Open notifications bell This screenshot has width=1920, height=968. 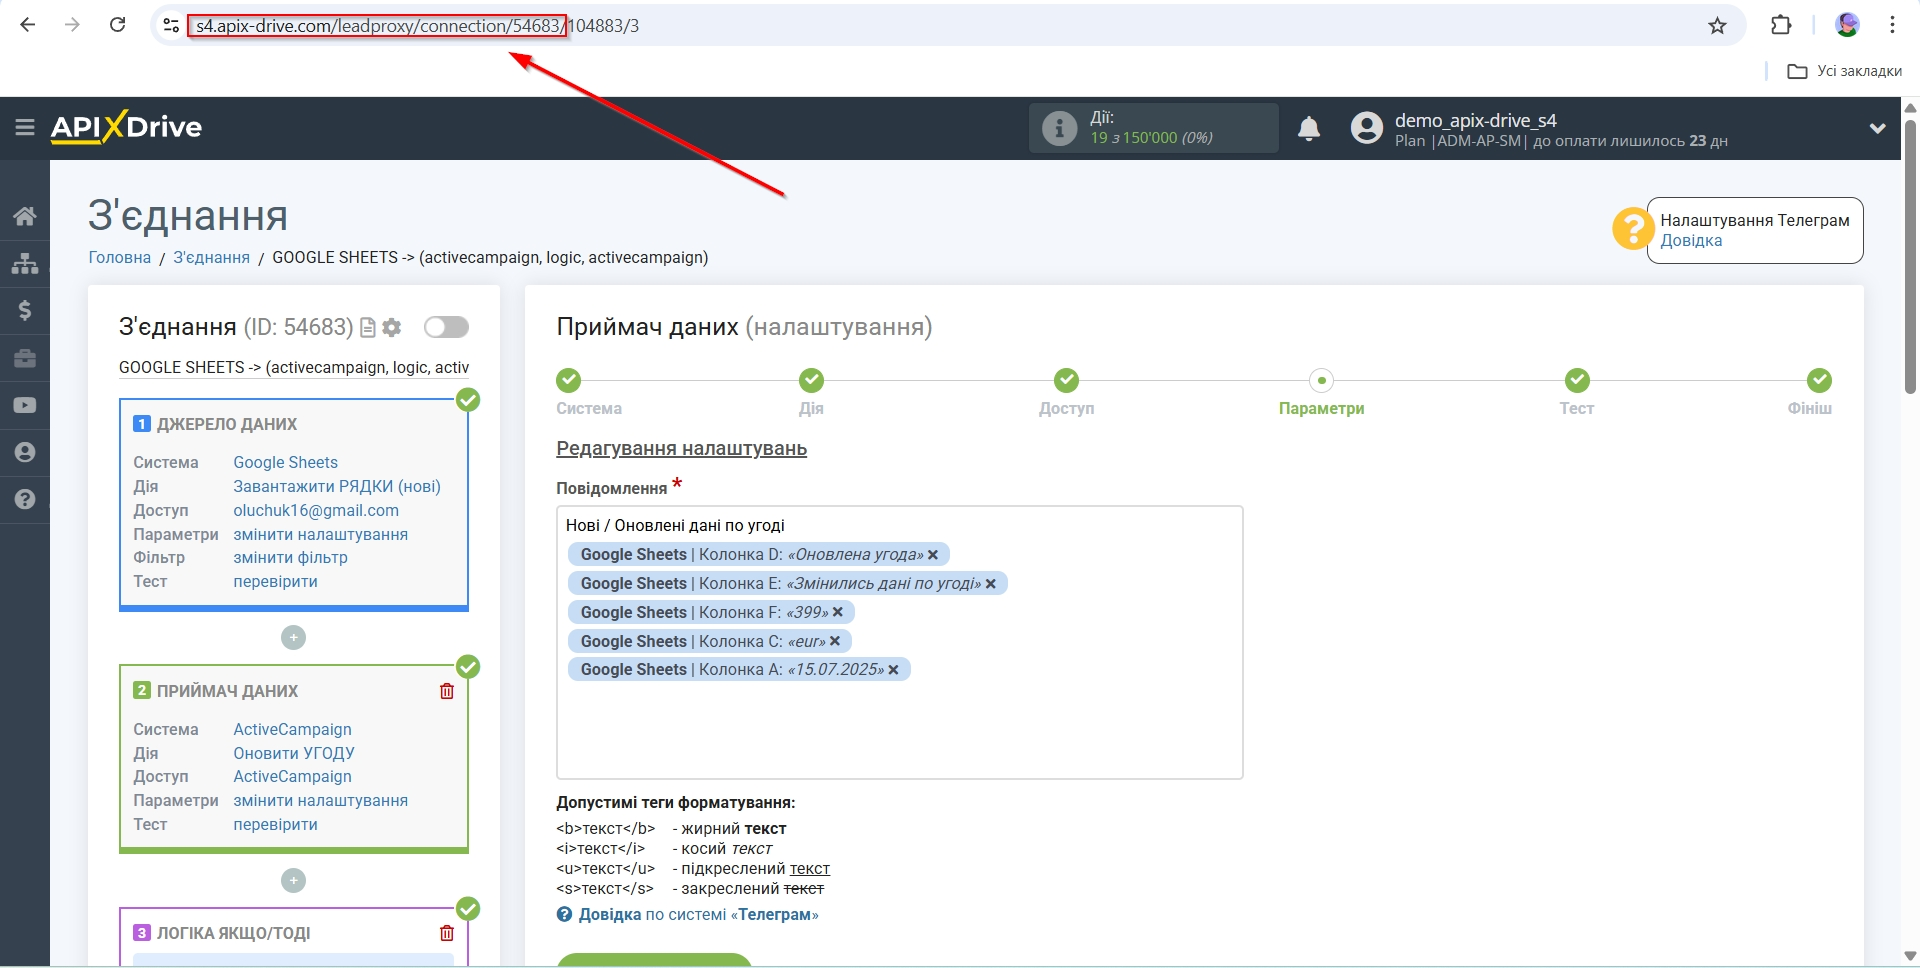[x=1309, y=128]
